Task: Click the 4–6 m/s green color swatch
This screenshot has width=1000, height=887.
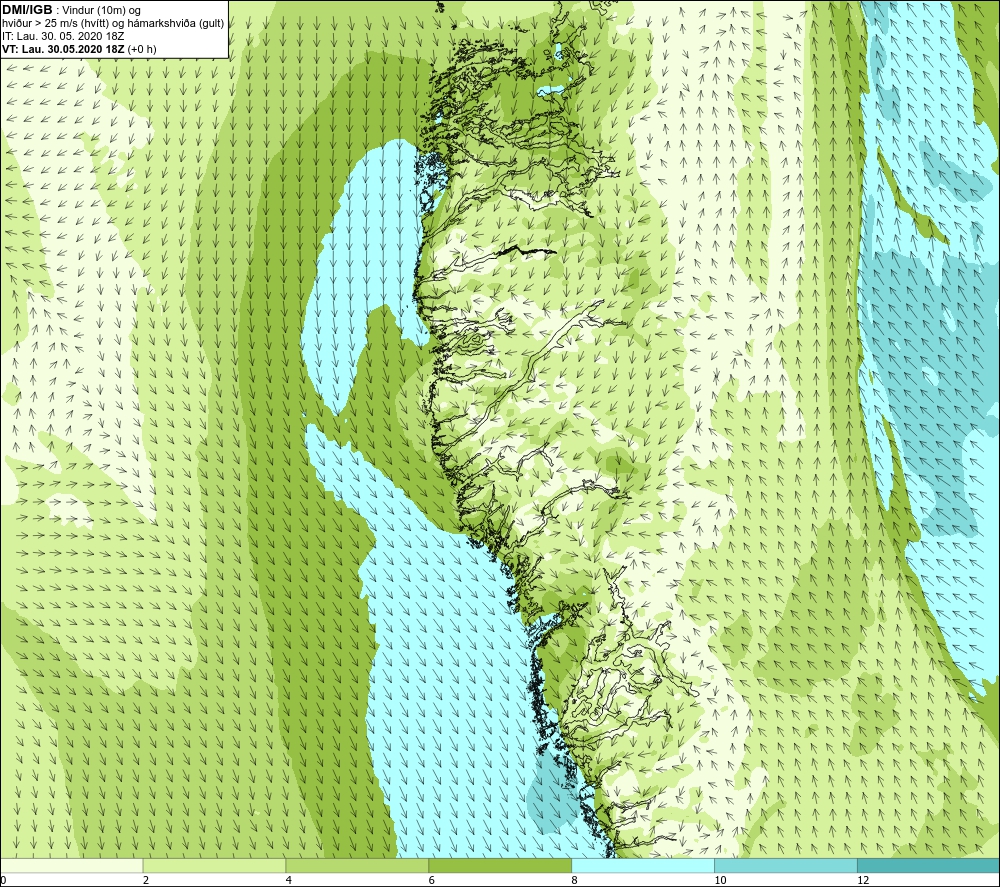Action: pos(357,865)
